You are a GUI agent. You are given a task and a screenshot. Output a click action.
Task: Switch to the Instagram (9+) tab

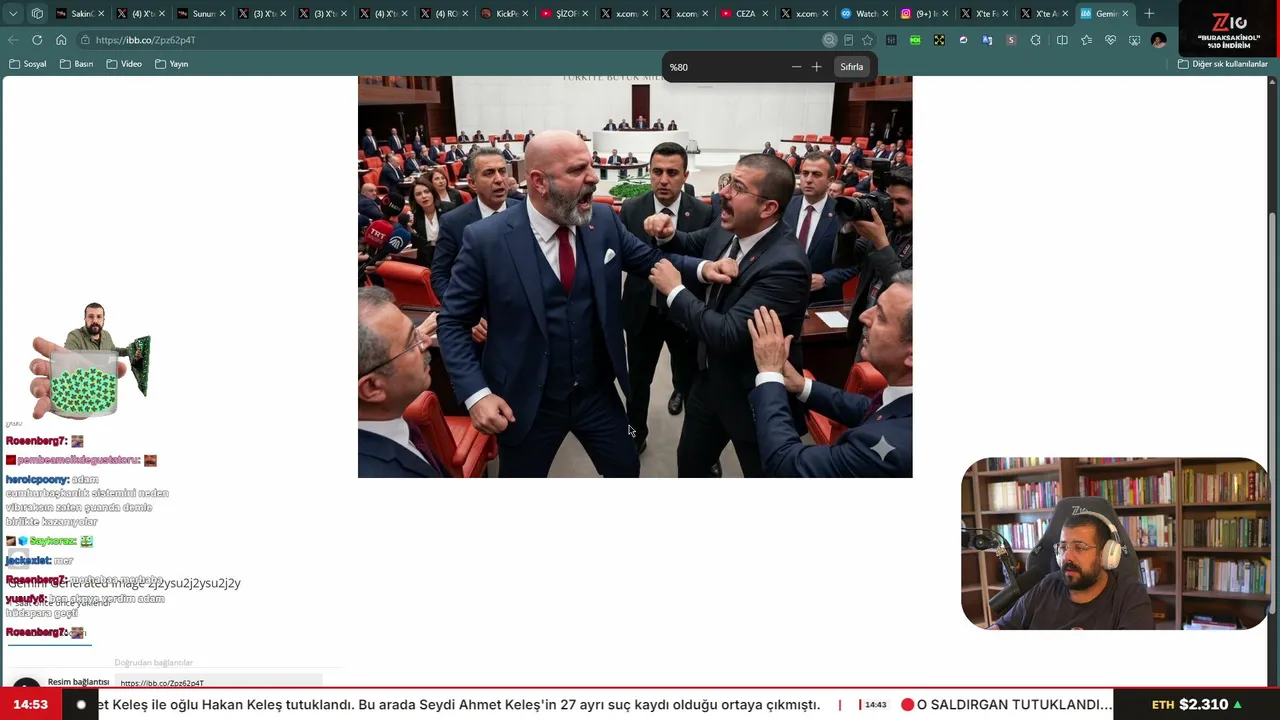point(925,14)
